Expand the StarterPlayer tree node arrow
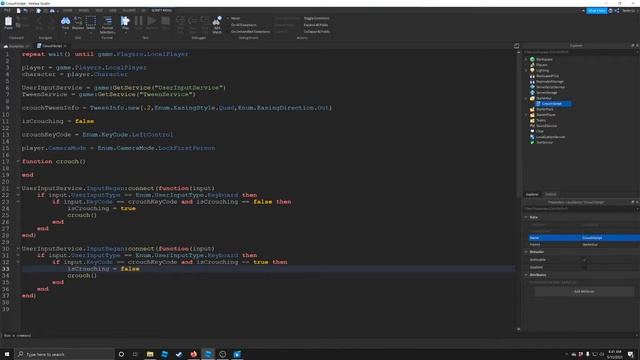 tap(526, 115)
